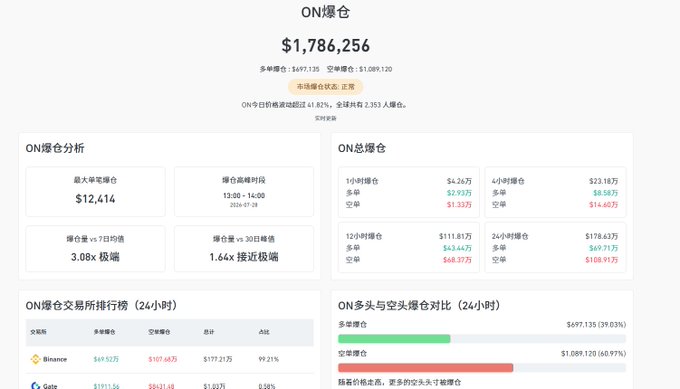Viewport: 680px width, 389px height.
Task: Click the note 随着价格走高 below the red bar
Action: click(399, 382)
